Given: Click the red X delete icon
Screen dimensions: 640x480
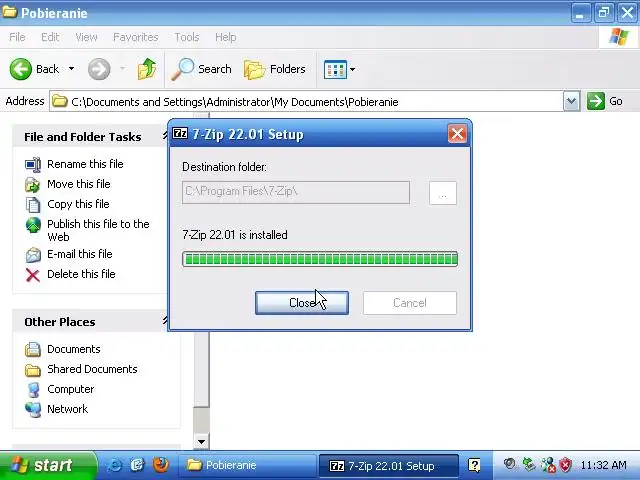Looking at the screenshot, I should (33, 275).
